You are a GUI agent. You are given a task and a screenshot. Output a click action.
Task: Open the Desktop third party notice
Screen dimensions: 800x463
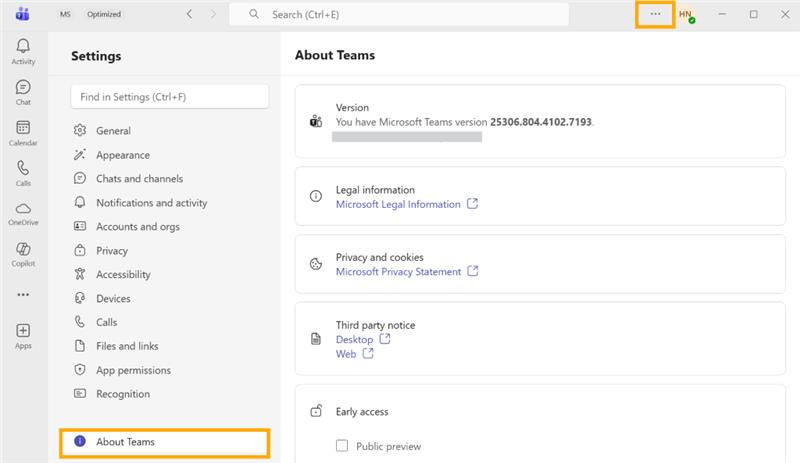coord(354,340)
